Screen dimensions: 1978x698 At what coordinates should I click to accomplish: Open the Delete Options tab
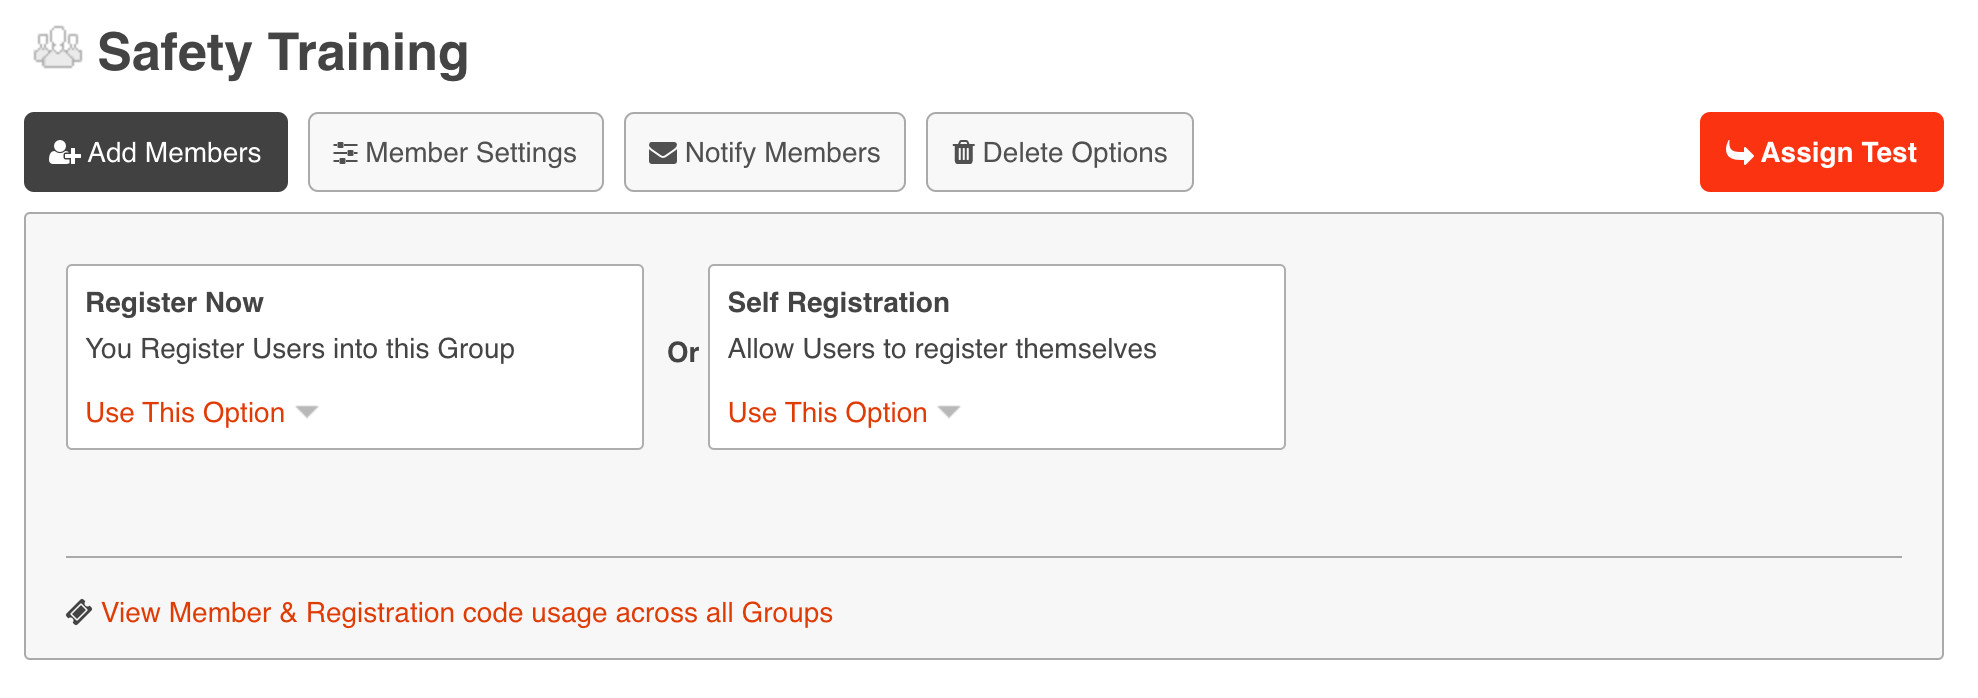1060,152
